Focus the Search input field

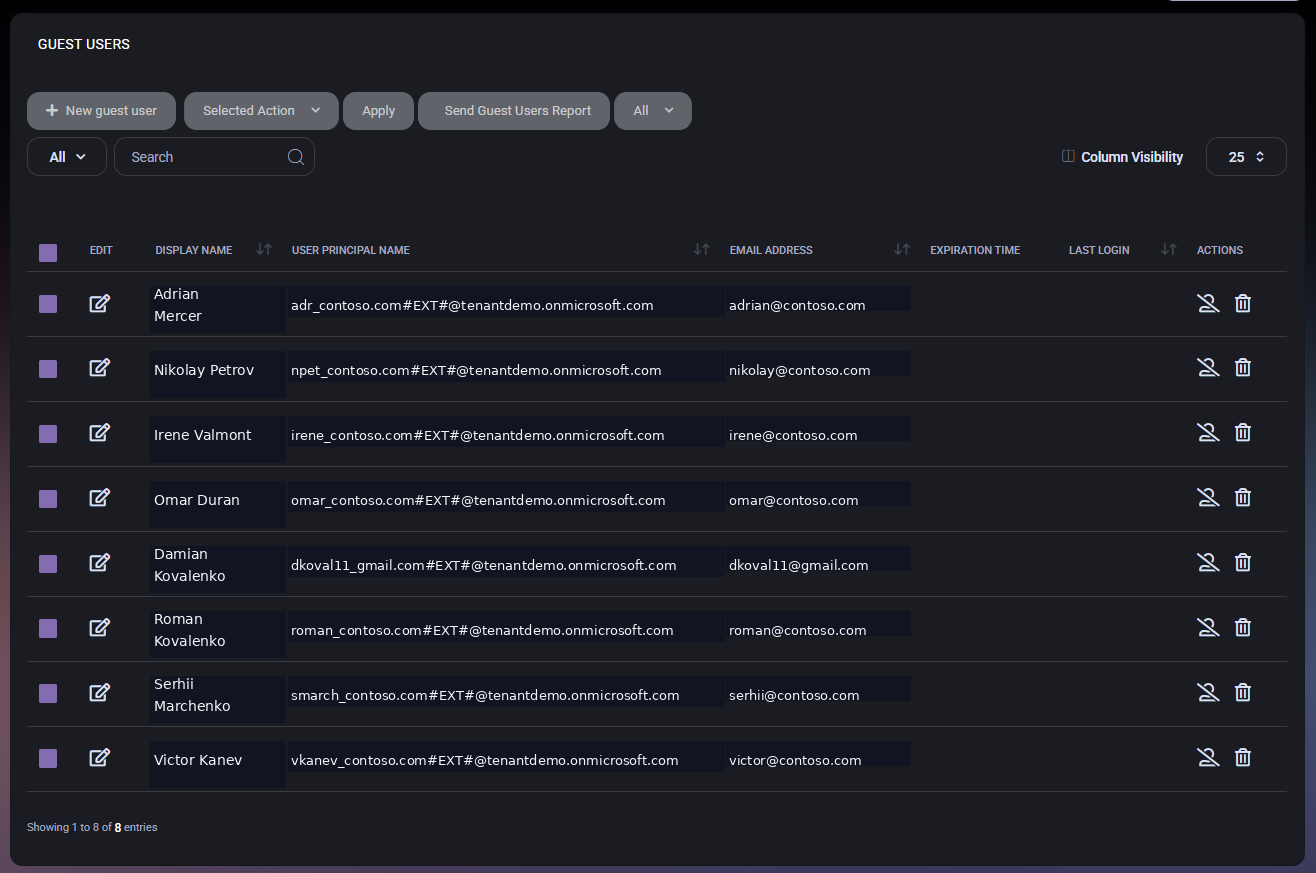click(205, 157)
